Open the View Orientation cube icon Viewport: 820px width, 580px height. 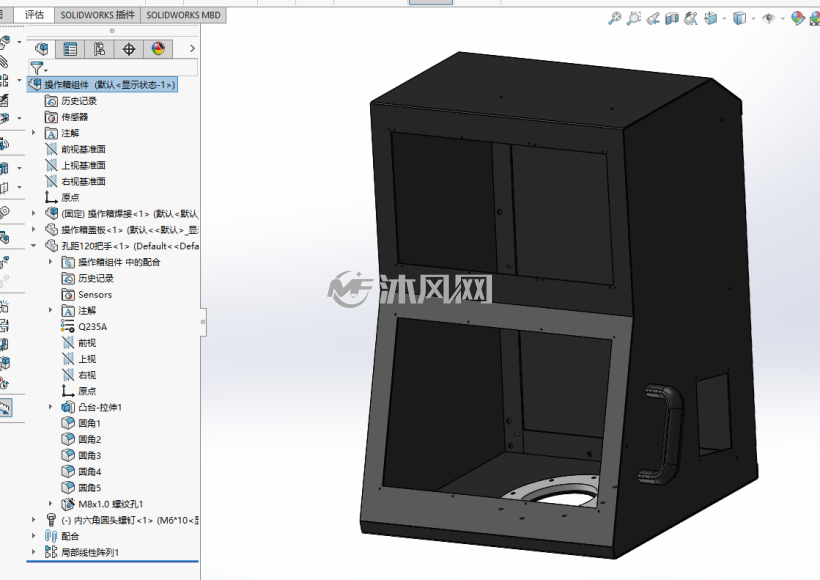(711, 19)
